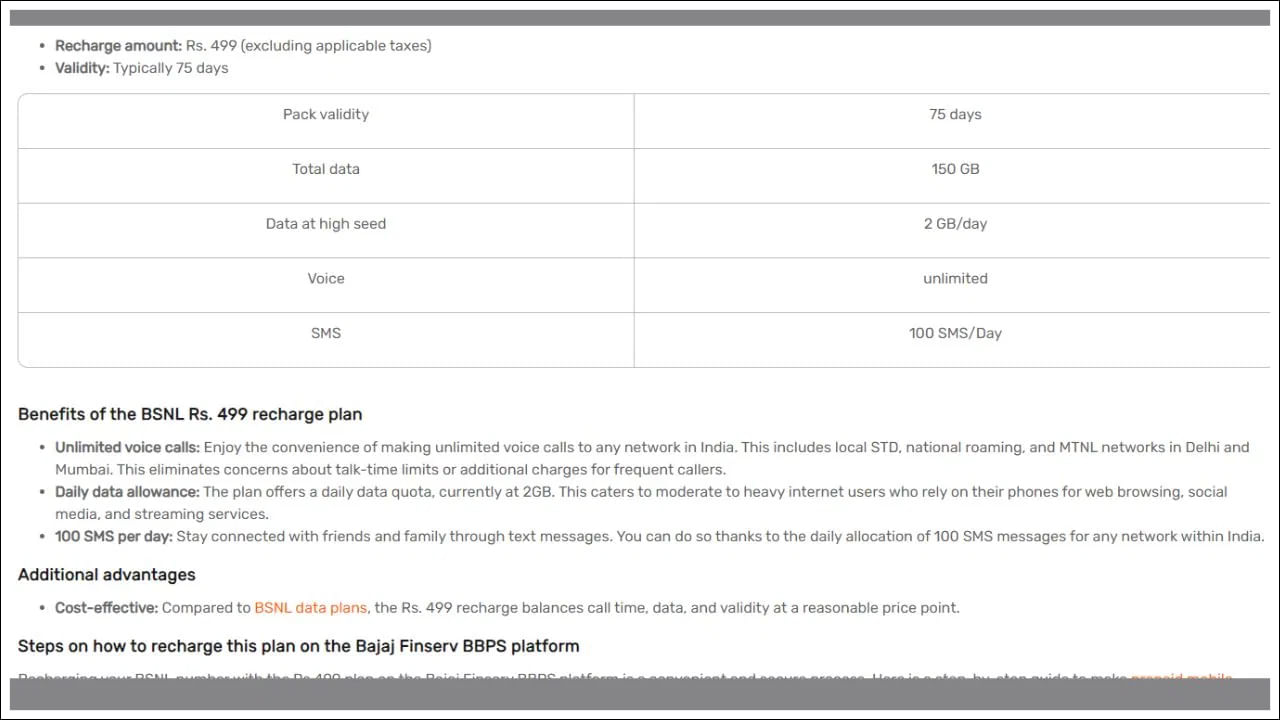Open the BSNL data plans link
This screenshot has height=720, width=1280.
tap(311, 607)
